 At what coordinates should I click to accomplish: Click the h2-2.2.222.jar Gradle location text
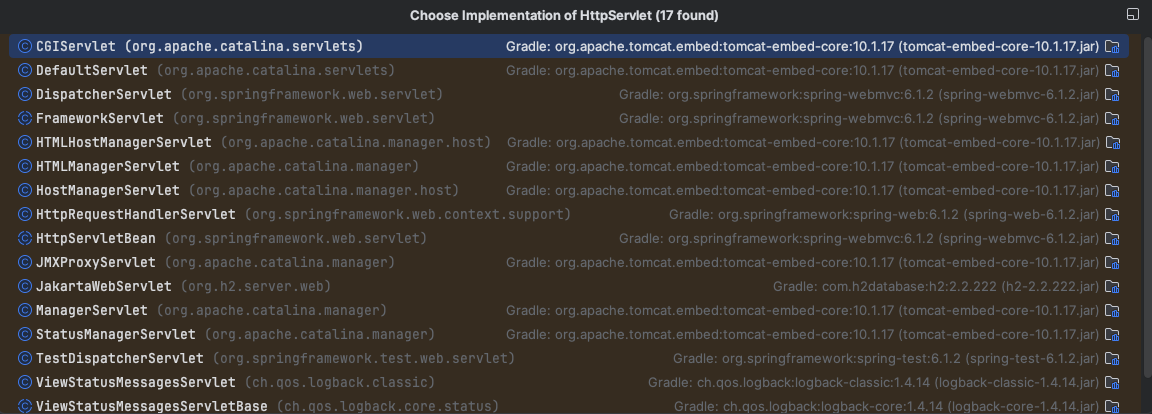tap(936, 287)
